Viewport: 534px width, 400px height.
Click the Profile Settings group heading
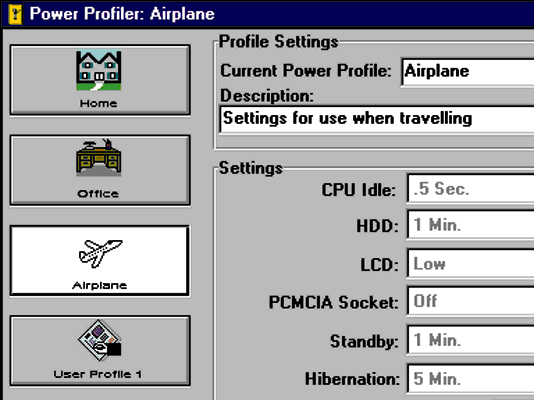279,42
